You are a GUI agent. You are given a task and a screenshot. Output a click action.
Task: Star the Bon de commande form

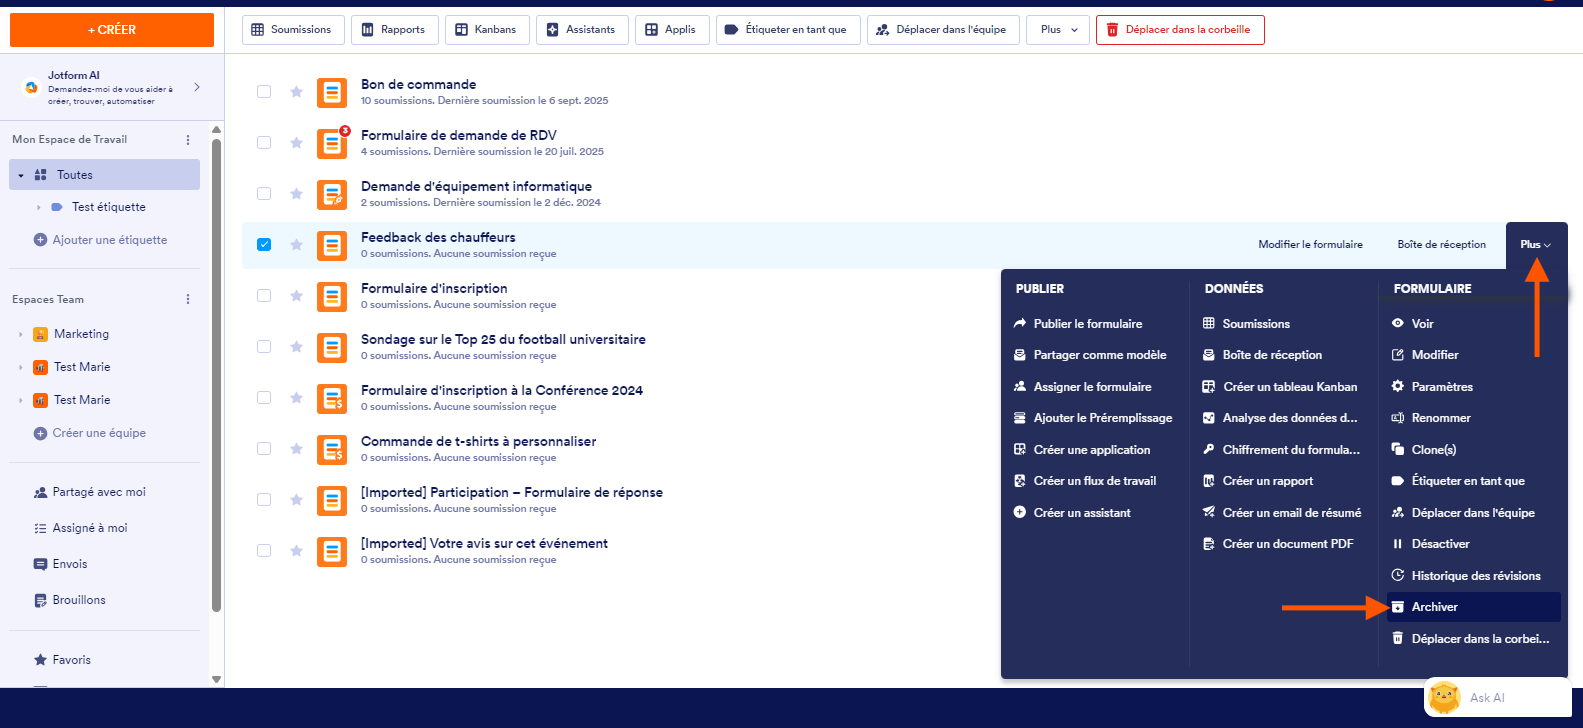tap(296, 92)
